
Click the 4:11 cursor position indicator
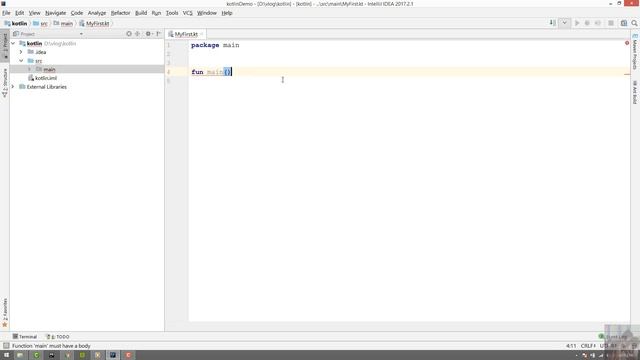pyautogui.click(x=571, y=346)
